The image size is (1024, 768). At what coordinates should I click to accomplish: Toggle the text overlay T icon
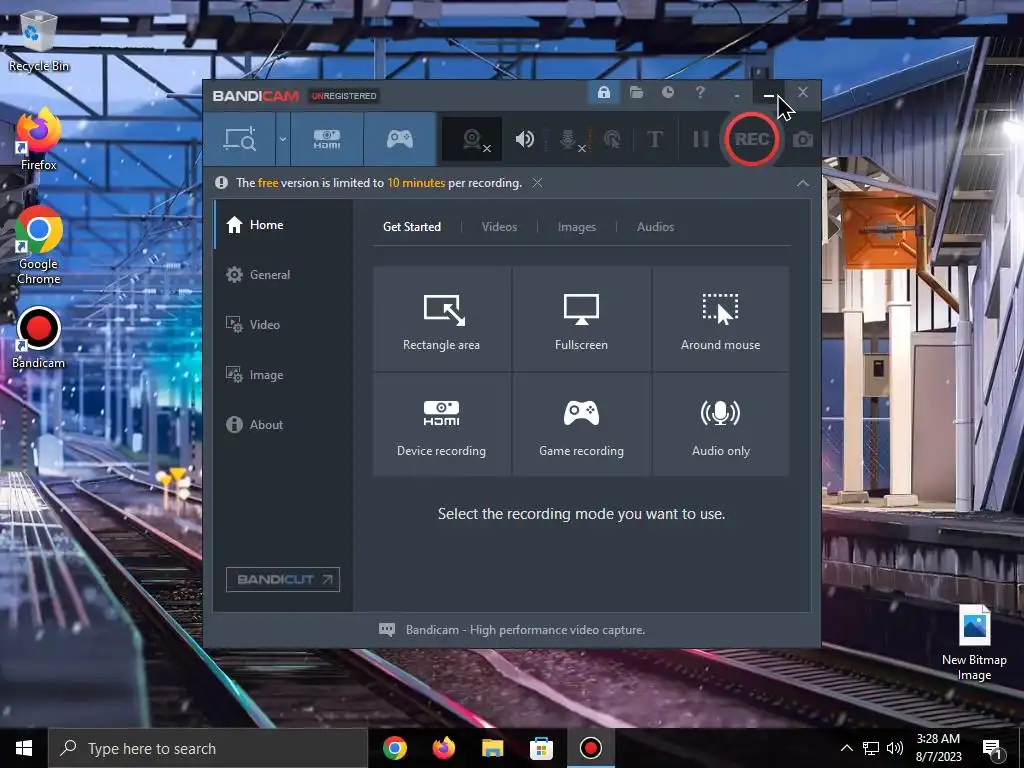click(x=654, y=139)
